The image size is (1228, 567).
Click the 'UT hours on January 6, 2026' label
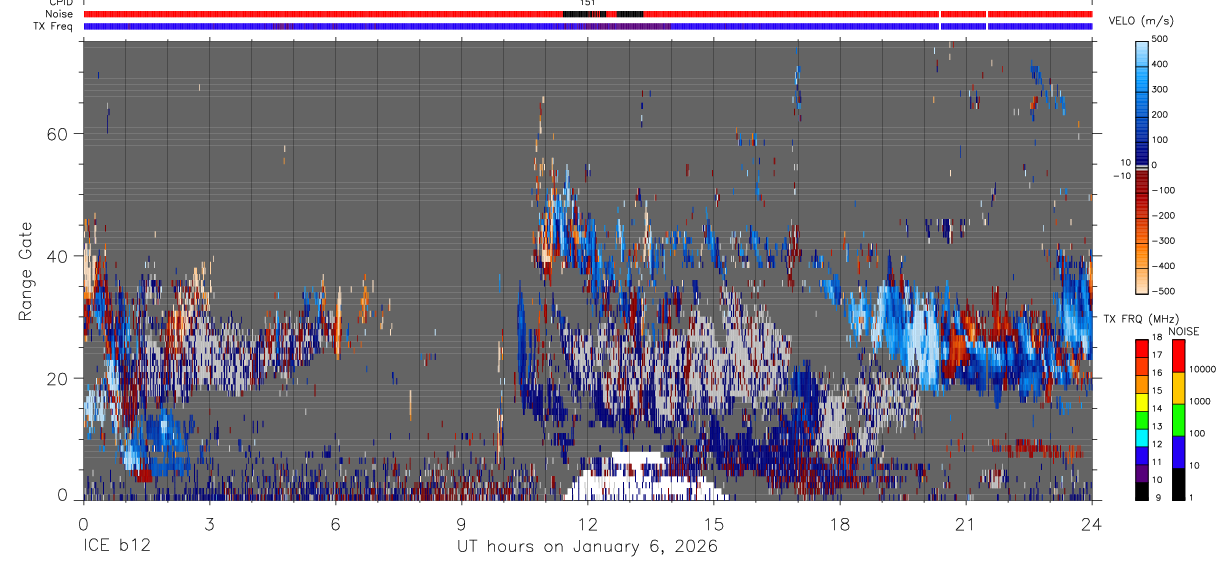coord(587,547)
